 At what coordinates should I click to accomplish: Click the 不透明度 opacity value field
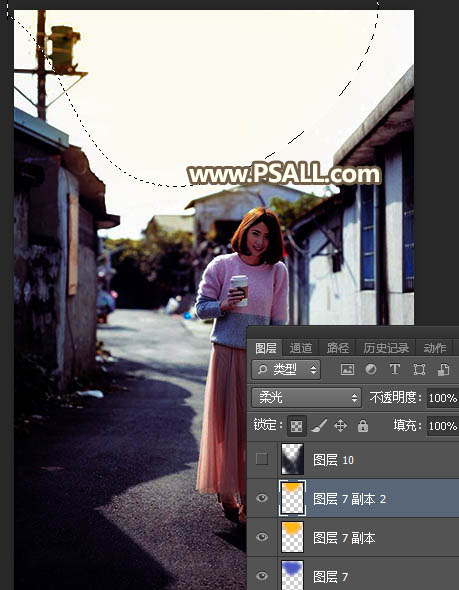[442, 398]
